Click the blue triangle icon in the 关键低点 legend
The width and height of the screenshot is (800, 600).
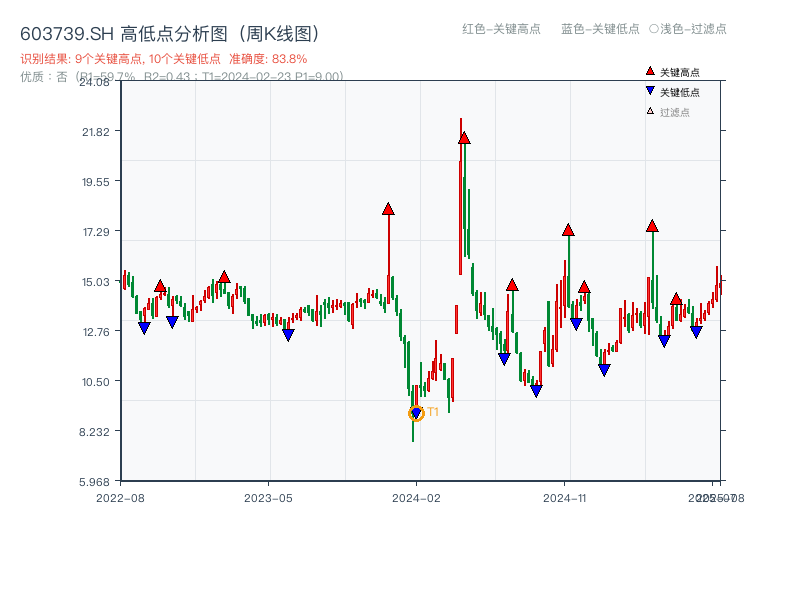tap(650, 91)
